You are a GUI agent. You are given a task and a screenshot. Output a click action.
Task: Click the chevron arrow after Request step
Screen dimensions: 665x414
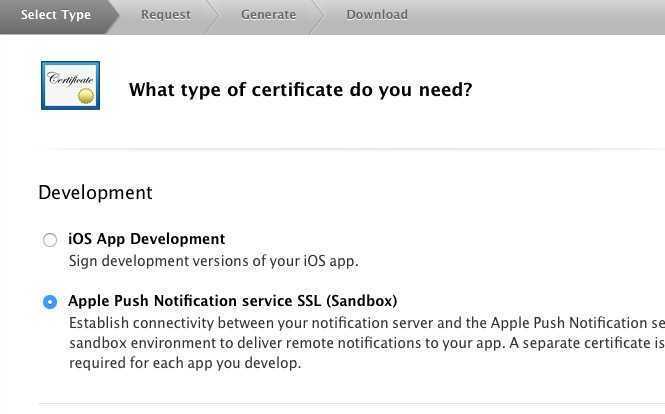tap(211, 15)
